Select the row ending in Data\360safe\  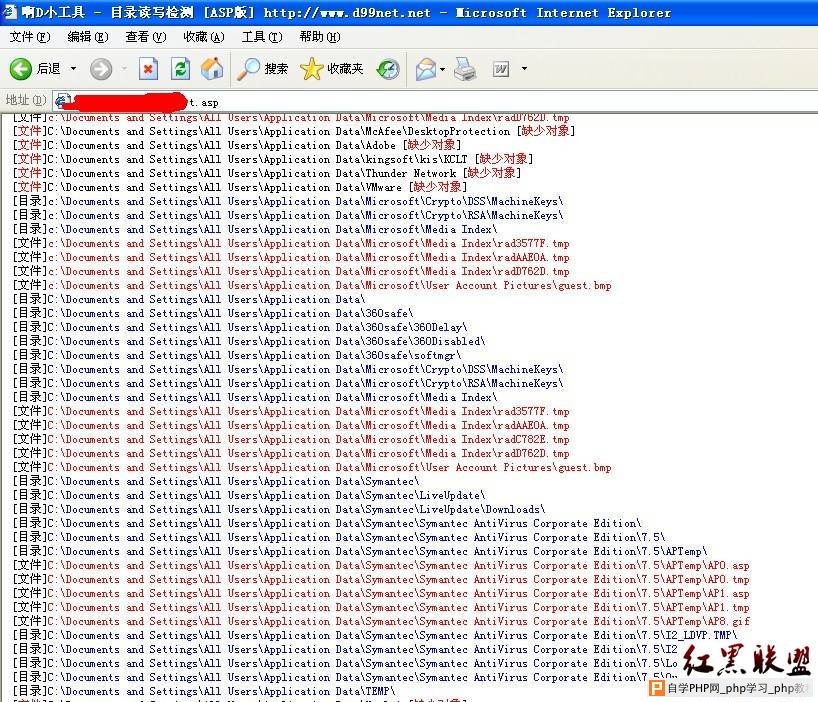pyautogui.click(x=213, y=313)
